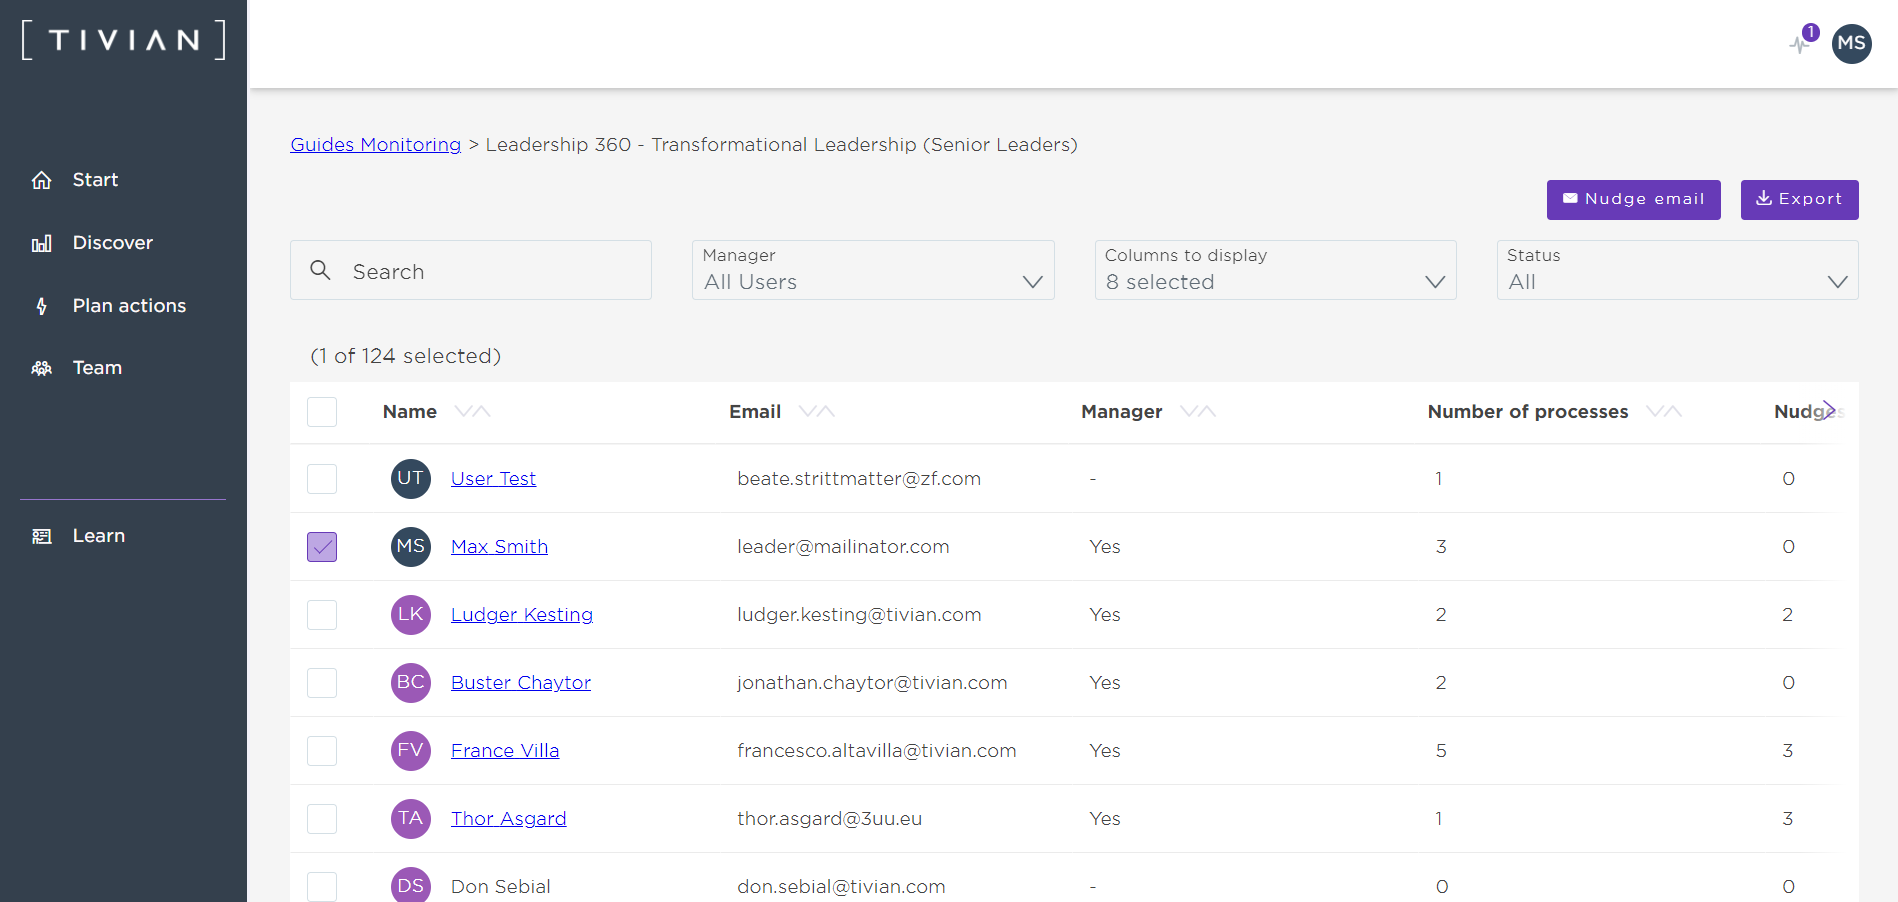Click the Start home icon
This screenshot has height=902, width=1898.
click(x=42, y=180)
